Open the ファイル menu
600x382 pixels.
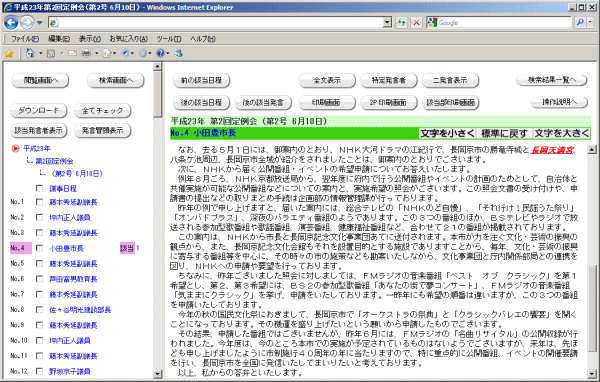coord(25,39)
